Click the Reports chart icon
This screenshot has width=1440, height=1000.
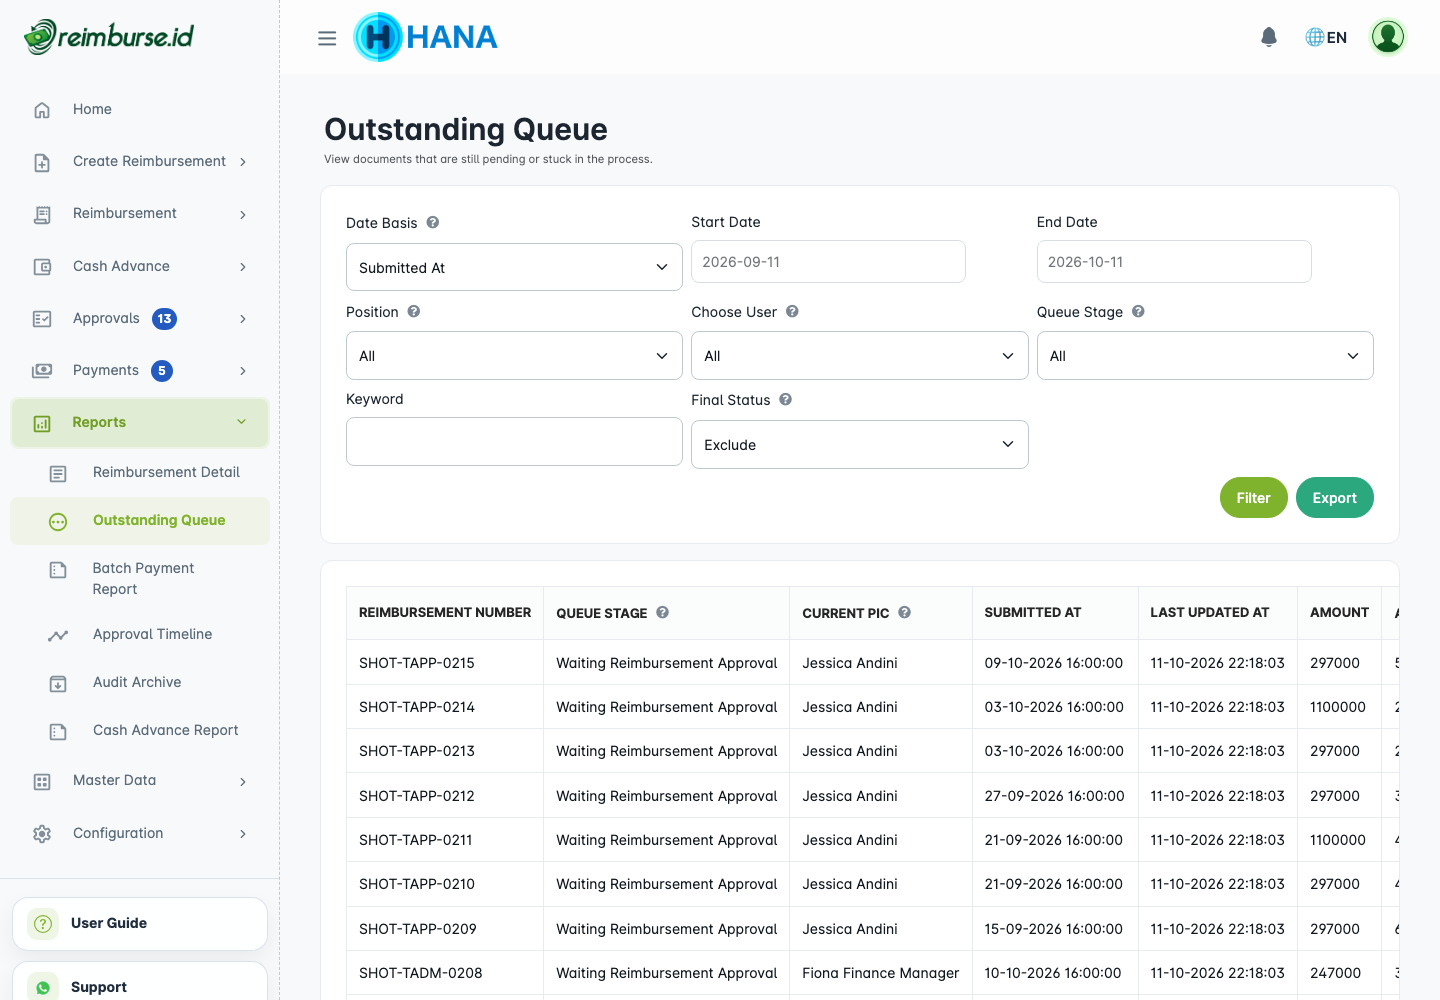(42, 423)
